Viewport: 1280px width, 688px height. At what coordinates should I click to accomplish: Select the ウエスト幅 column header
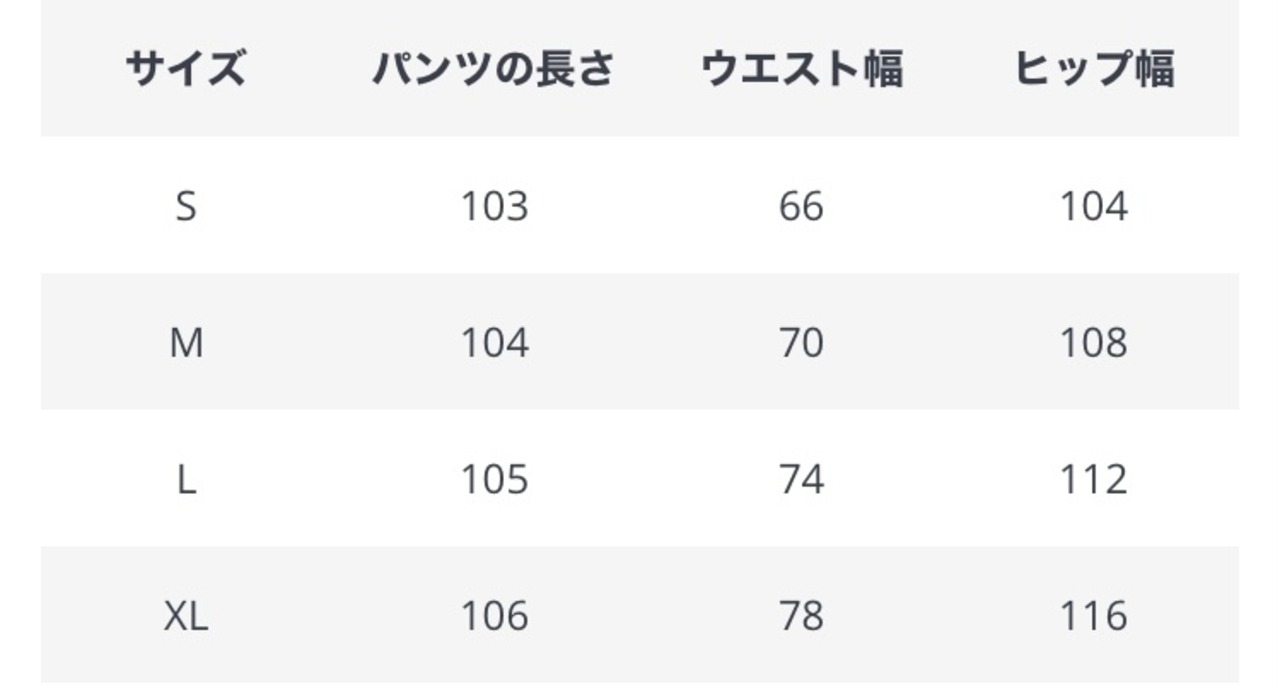click(x=801, y=70)
